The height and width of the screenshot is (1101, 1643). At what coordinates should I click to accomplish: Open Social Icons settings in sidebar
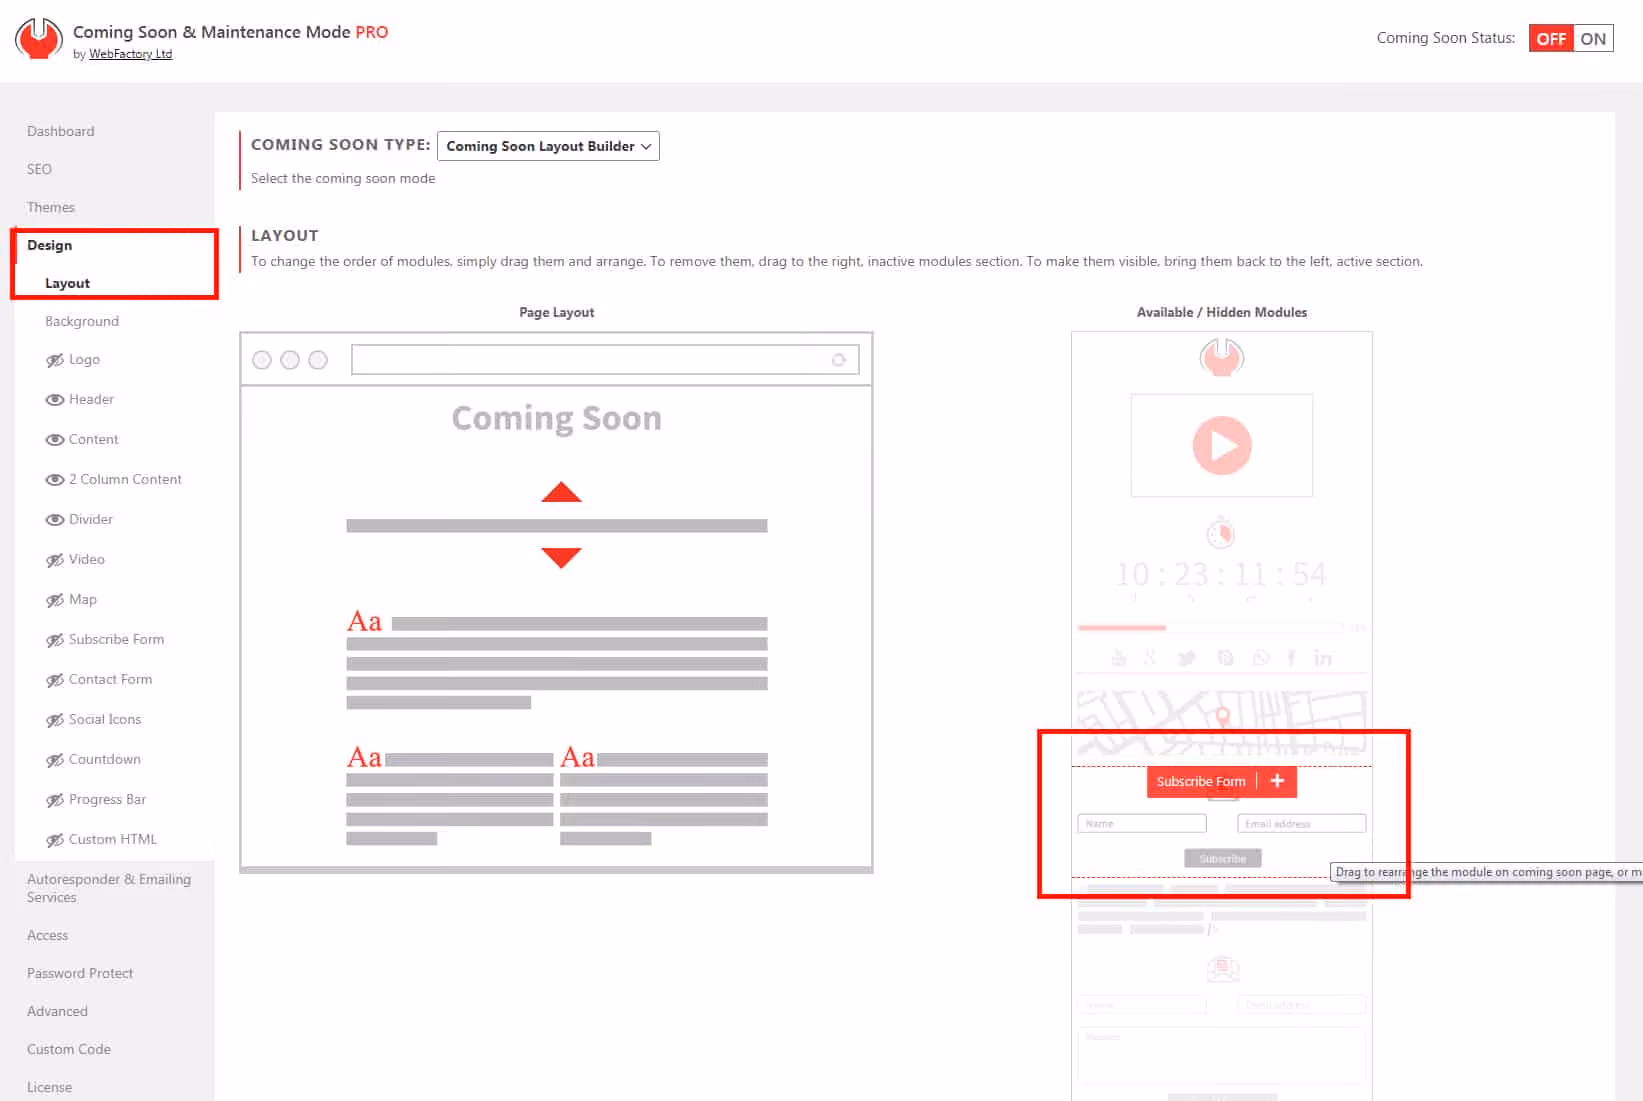tap(105, 719)
